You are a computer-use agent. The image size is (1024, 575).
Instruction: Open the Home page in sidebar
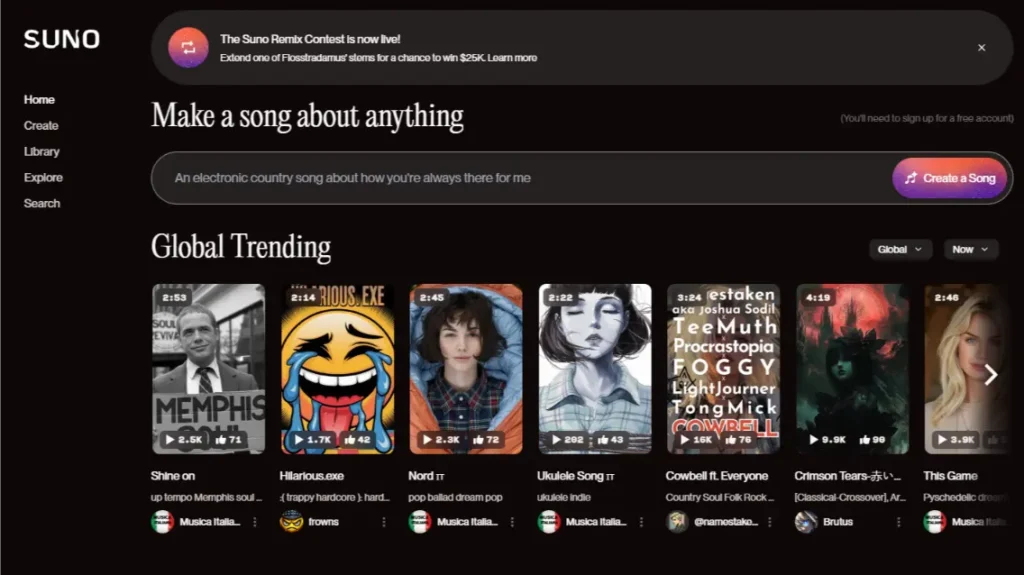[x=39, y=99]
